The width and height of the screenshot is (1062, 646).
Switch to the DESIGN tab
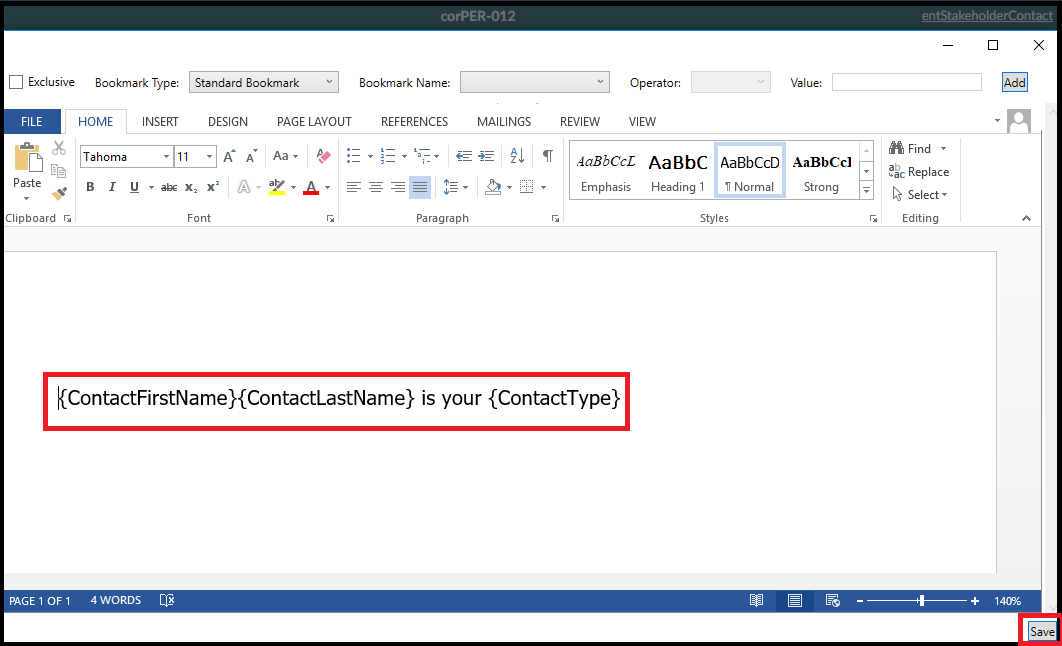[x=228, y=122]
